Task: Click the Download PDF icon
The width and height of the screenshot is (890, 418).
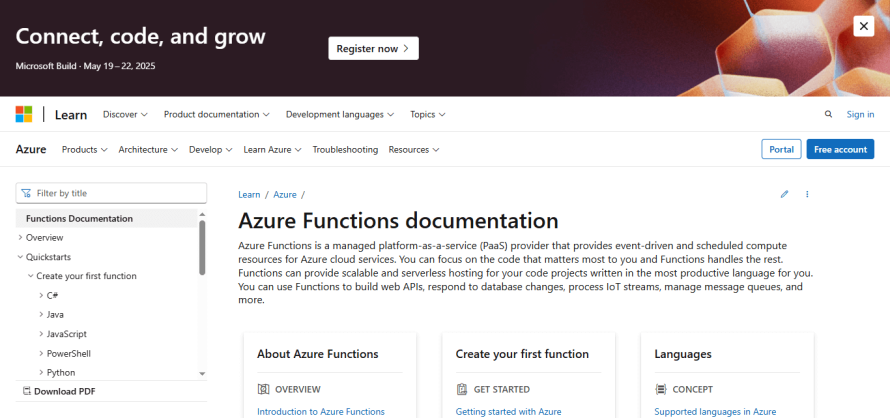Action: (x=26, y=391)
